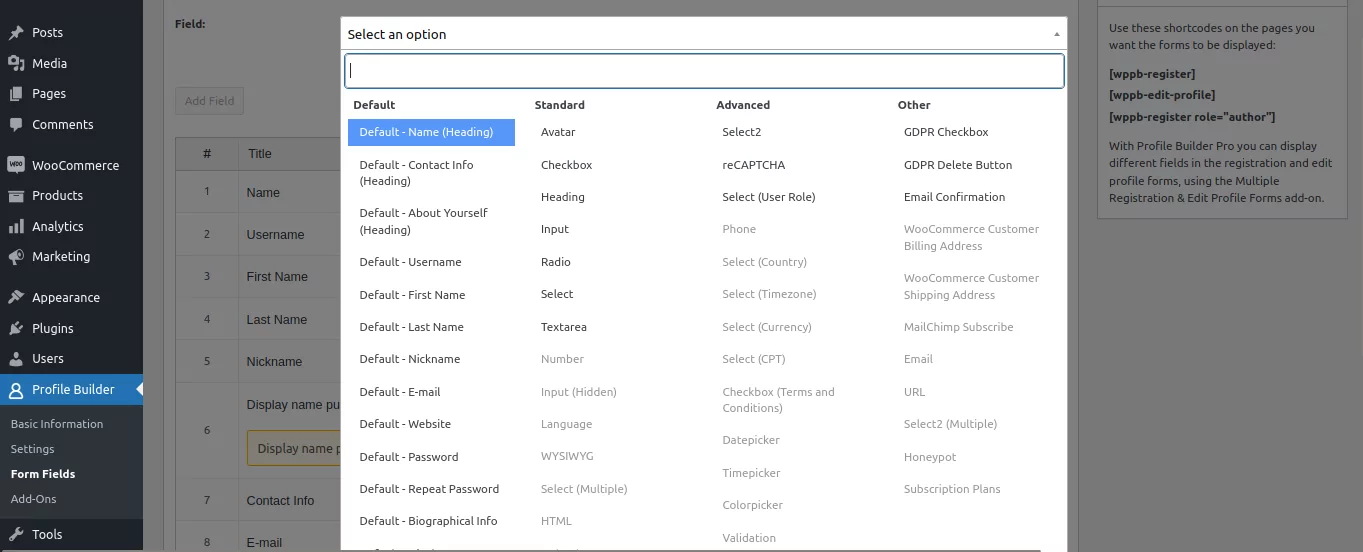Open Basic Information submenu page

point(57,424)
